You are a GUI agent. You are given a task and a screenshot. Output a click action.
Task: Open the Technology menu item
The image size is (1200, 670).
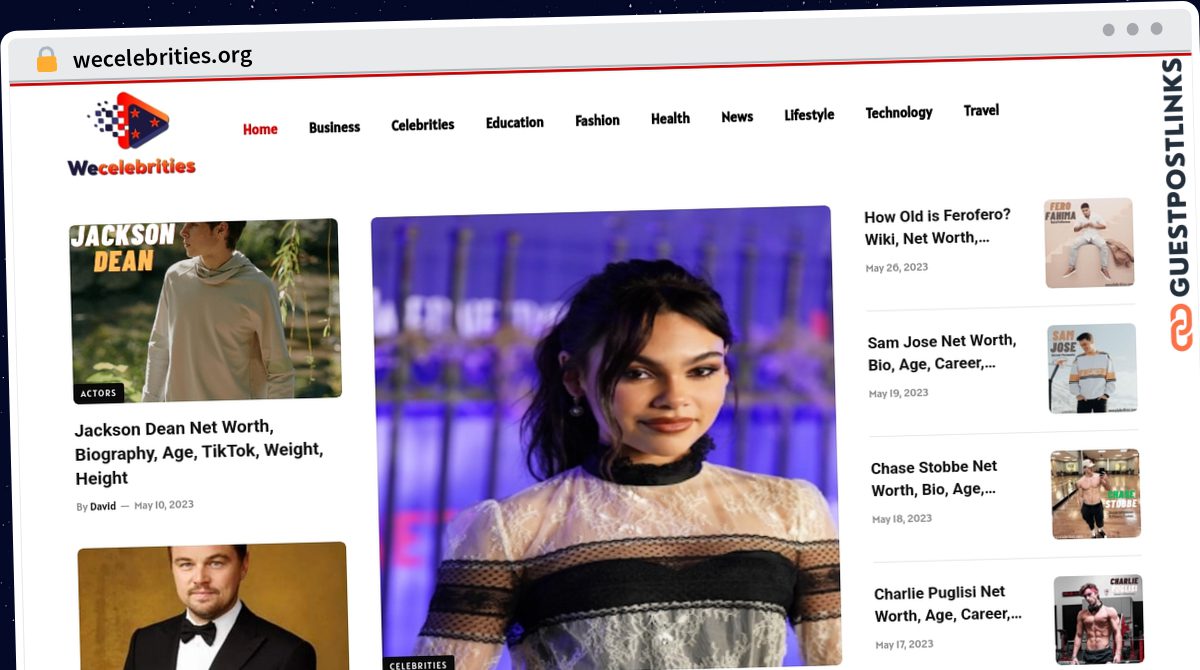coord(899,112)
